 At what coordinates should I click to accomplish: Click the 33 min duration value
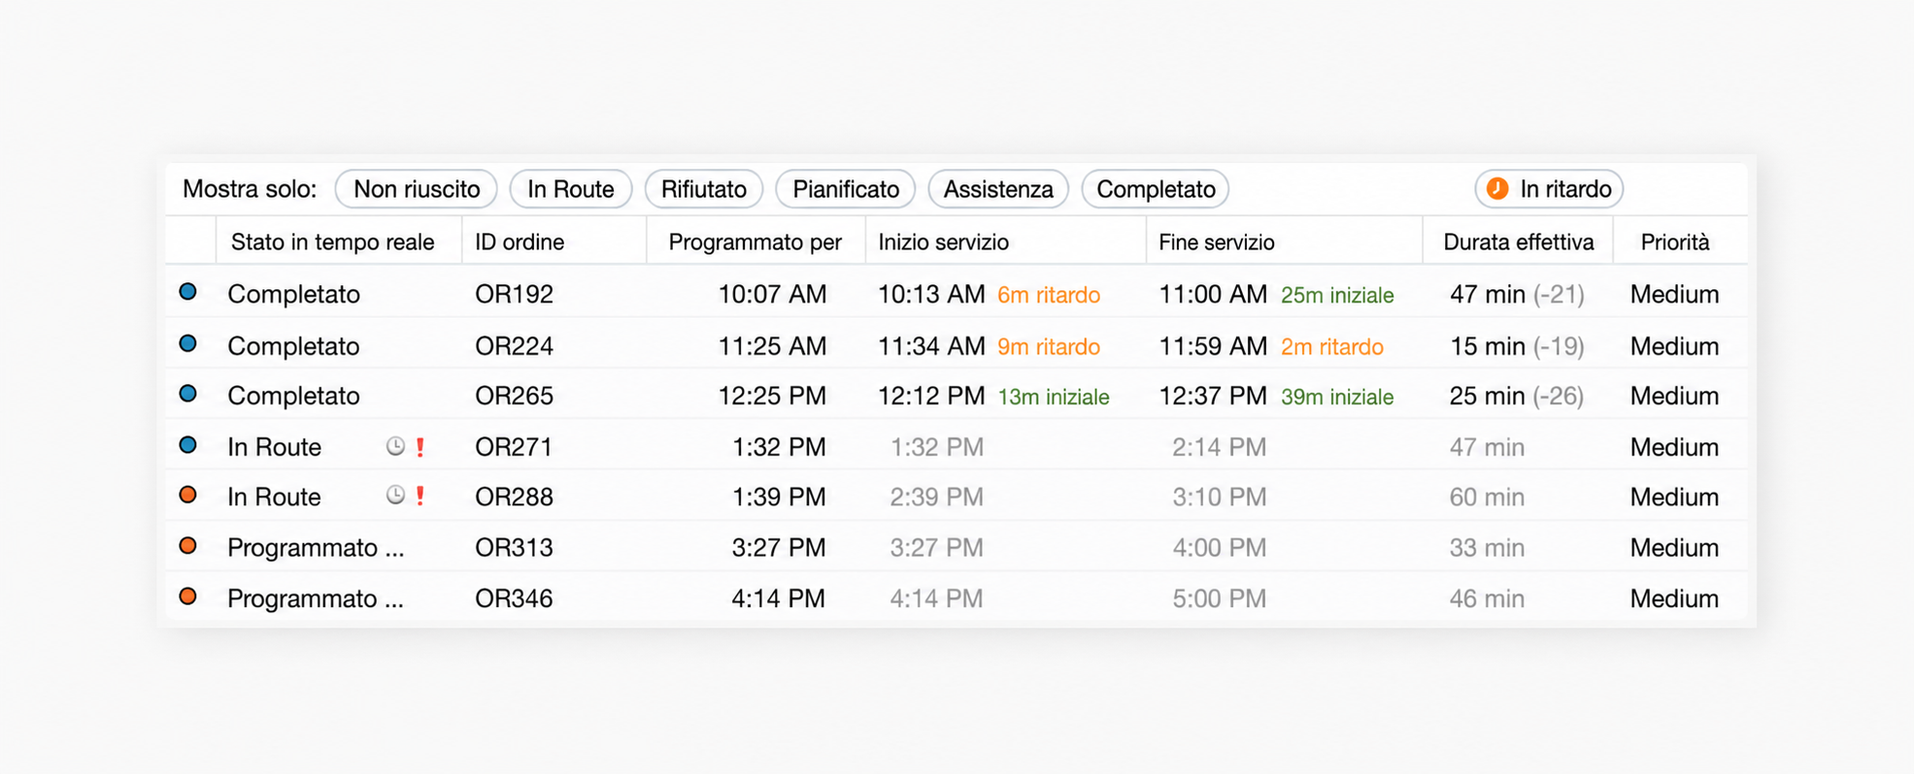pyautogui.click(x=1487, y=548)
